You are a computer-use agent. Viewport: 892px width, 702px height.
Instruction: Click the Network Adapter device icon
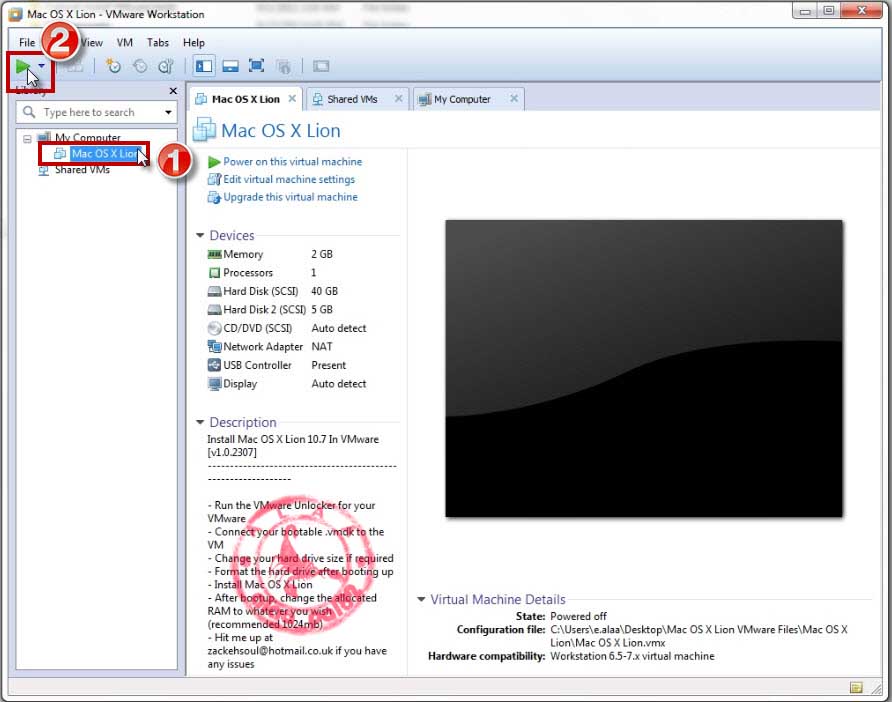(214, 346)
